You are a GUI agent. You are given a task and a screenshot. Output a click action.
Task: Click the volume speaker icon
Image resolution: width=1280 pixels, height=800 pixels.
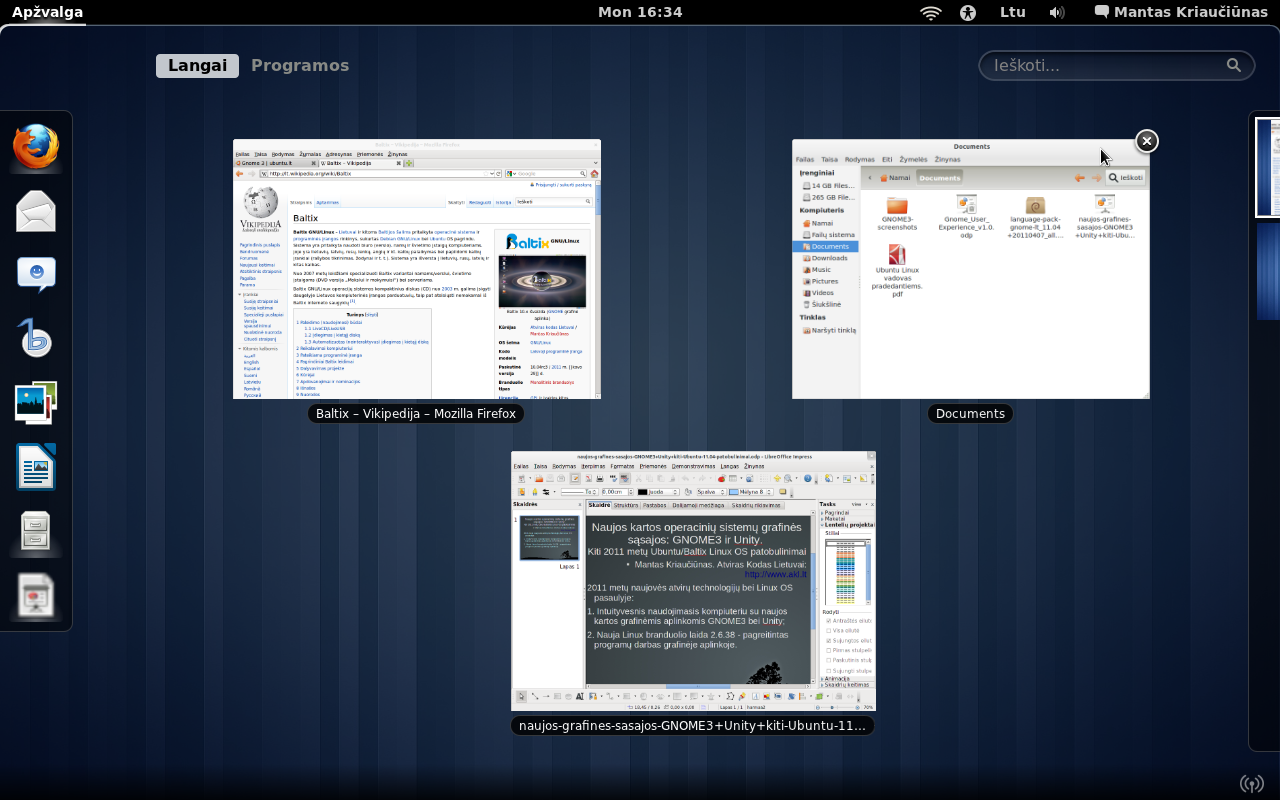(1057, 12)
